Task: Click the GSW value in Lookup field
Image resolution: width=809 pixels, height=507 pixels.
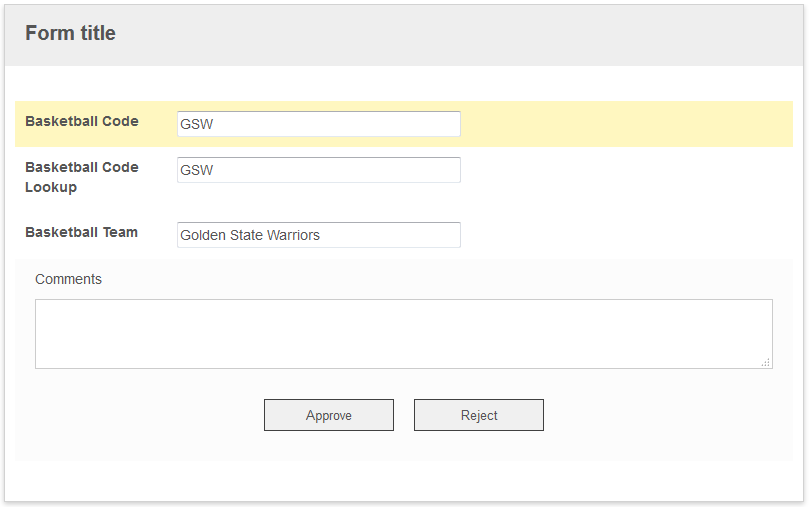Action: point(197,170)
